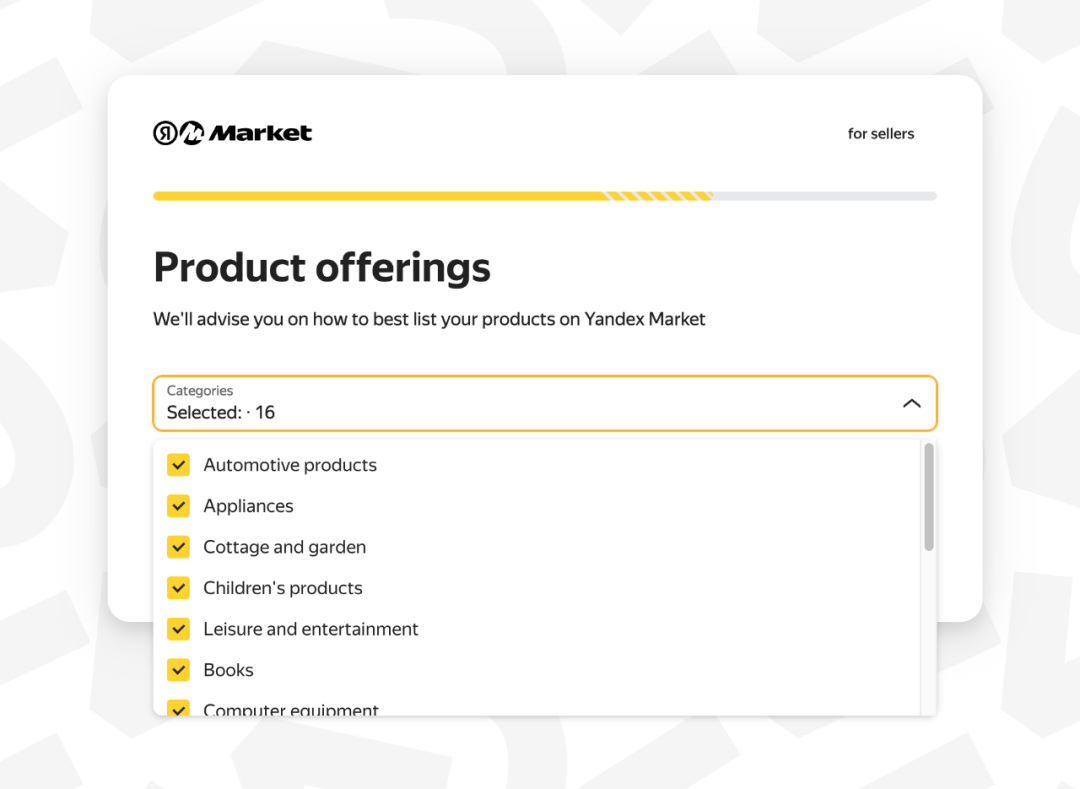Uncheck the Children's products checkbox

click(x=179, y=588)
